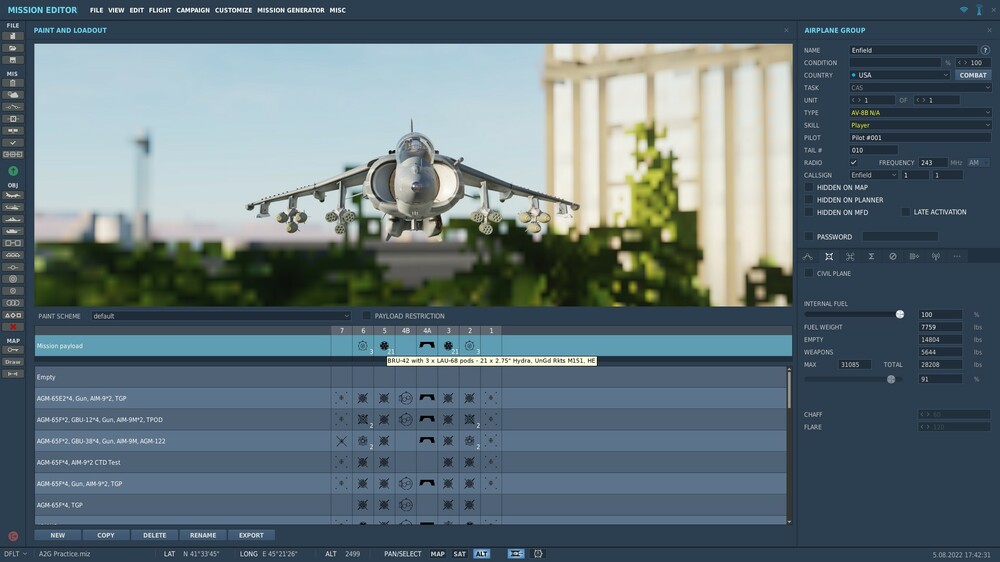Check Hidden on Planner
Screen dimensions: 1000x562
809,200
